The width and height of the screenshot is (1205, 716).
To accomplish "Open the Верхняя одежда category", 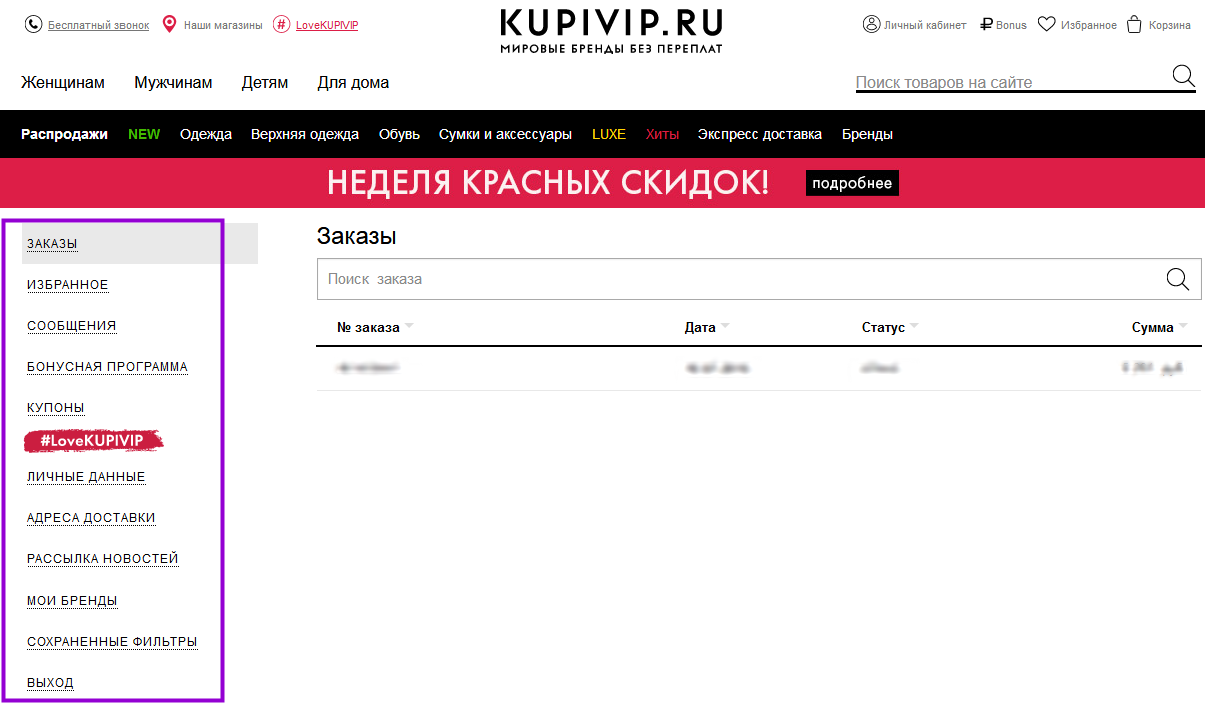I will click(305, 134).
